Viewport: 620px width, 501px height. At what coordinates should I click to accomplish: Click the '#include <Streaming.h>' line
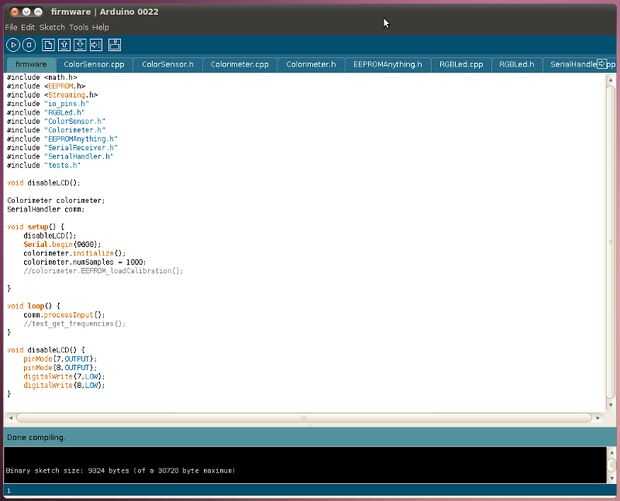tap(52, 95)
